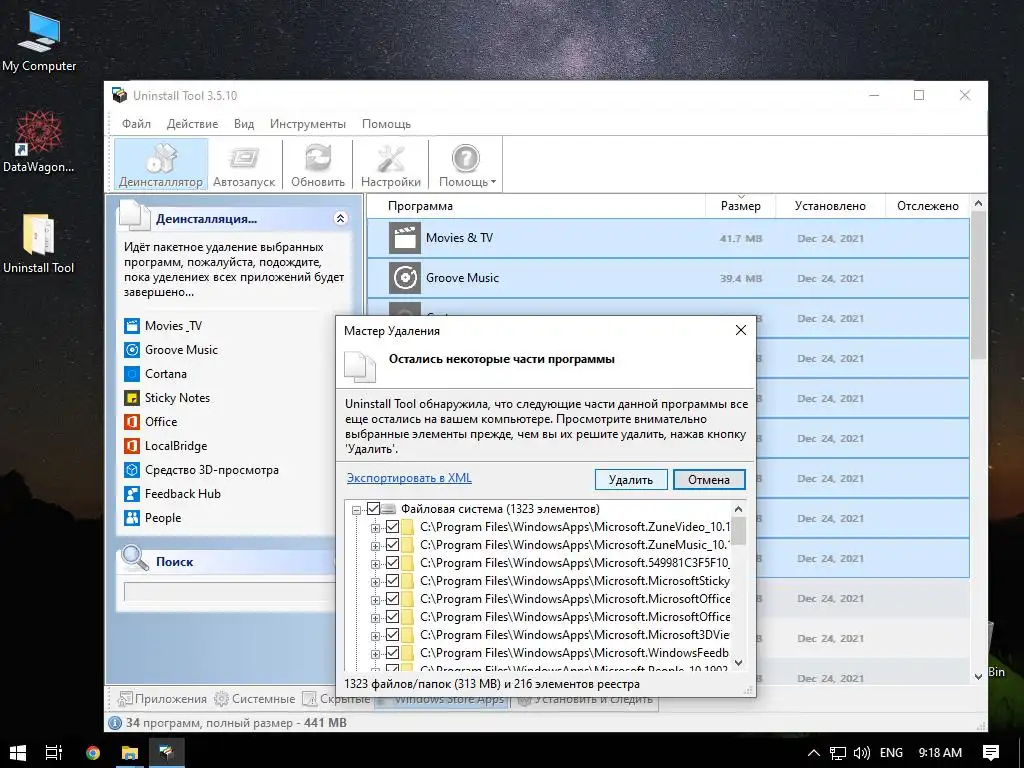This screenshot has height=768, width=1024.
Task: Click the search input field under Поиск
Action: coord(229,592)
